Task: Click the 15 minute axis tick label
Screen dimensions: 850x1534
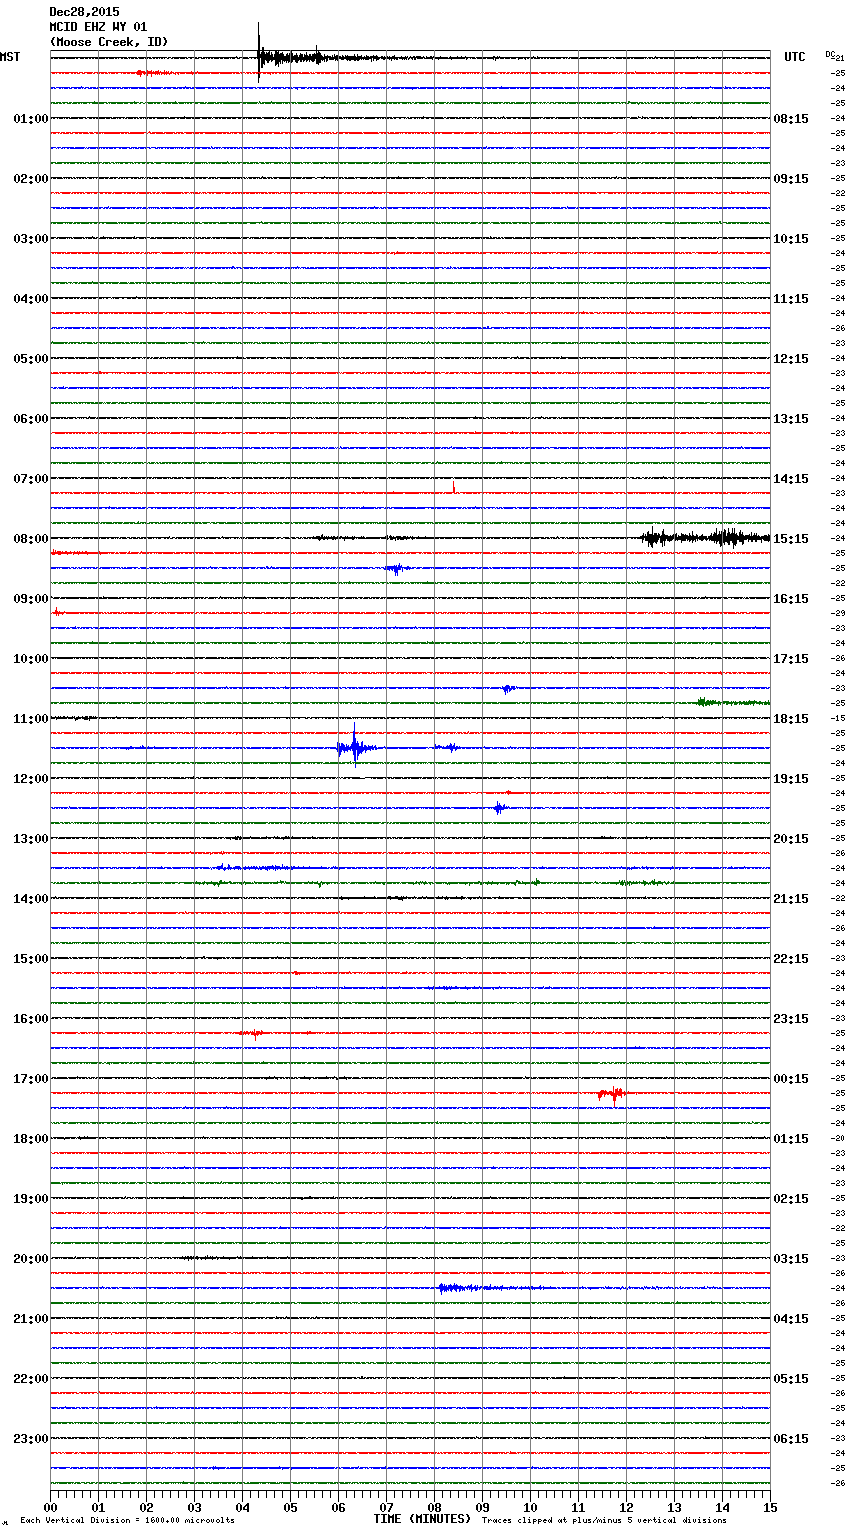Action: click(x=770, y=1506)
